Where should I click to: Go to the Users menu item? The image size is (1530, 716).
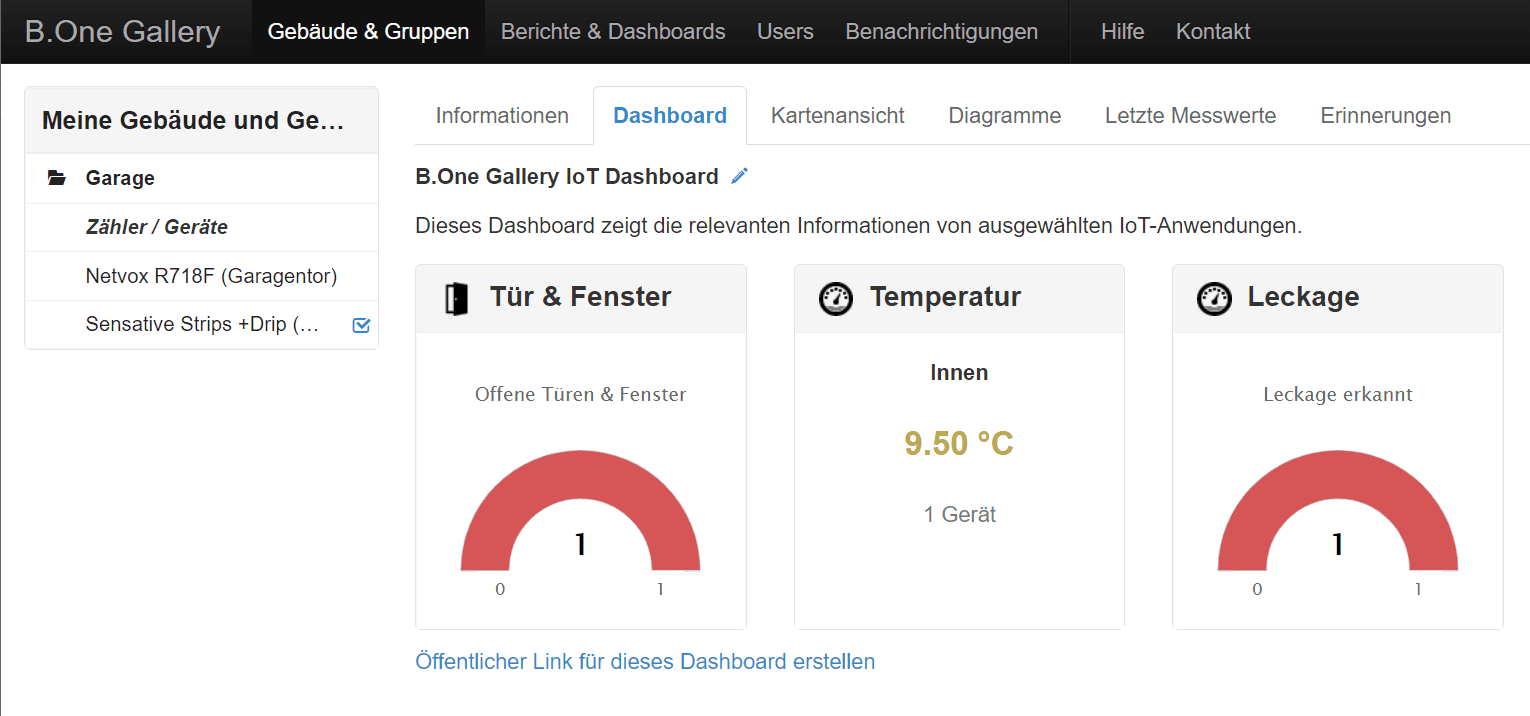pyautogui.click(x=785, y=32)
